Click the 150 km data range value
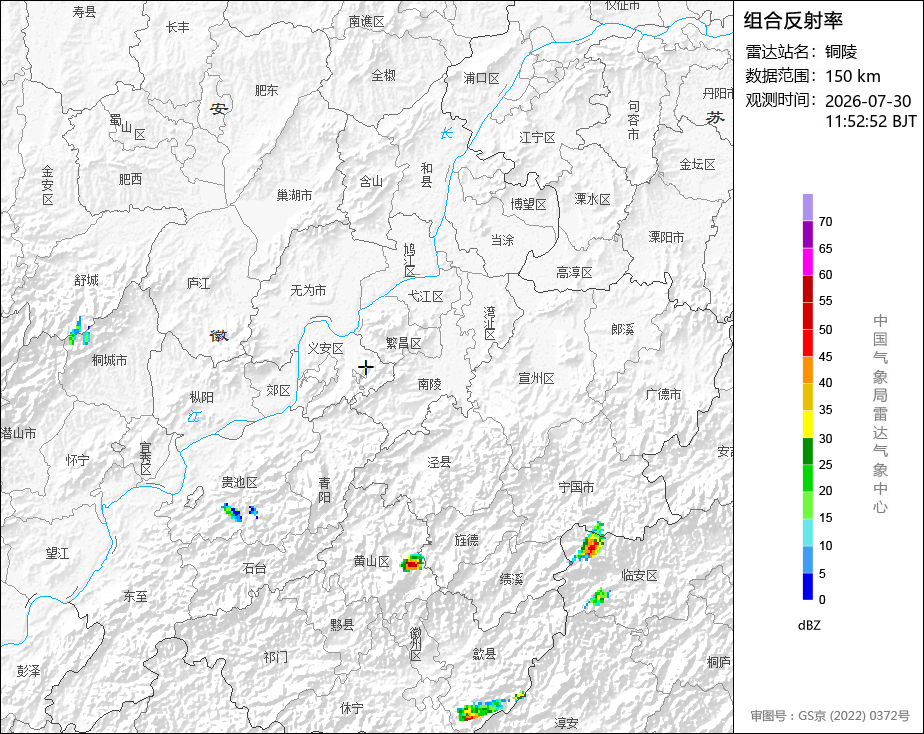The image size is (924, 734). tap(853, 76)
